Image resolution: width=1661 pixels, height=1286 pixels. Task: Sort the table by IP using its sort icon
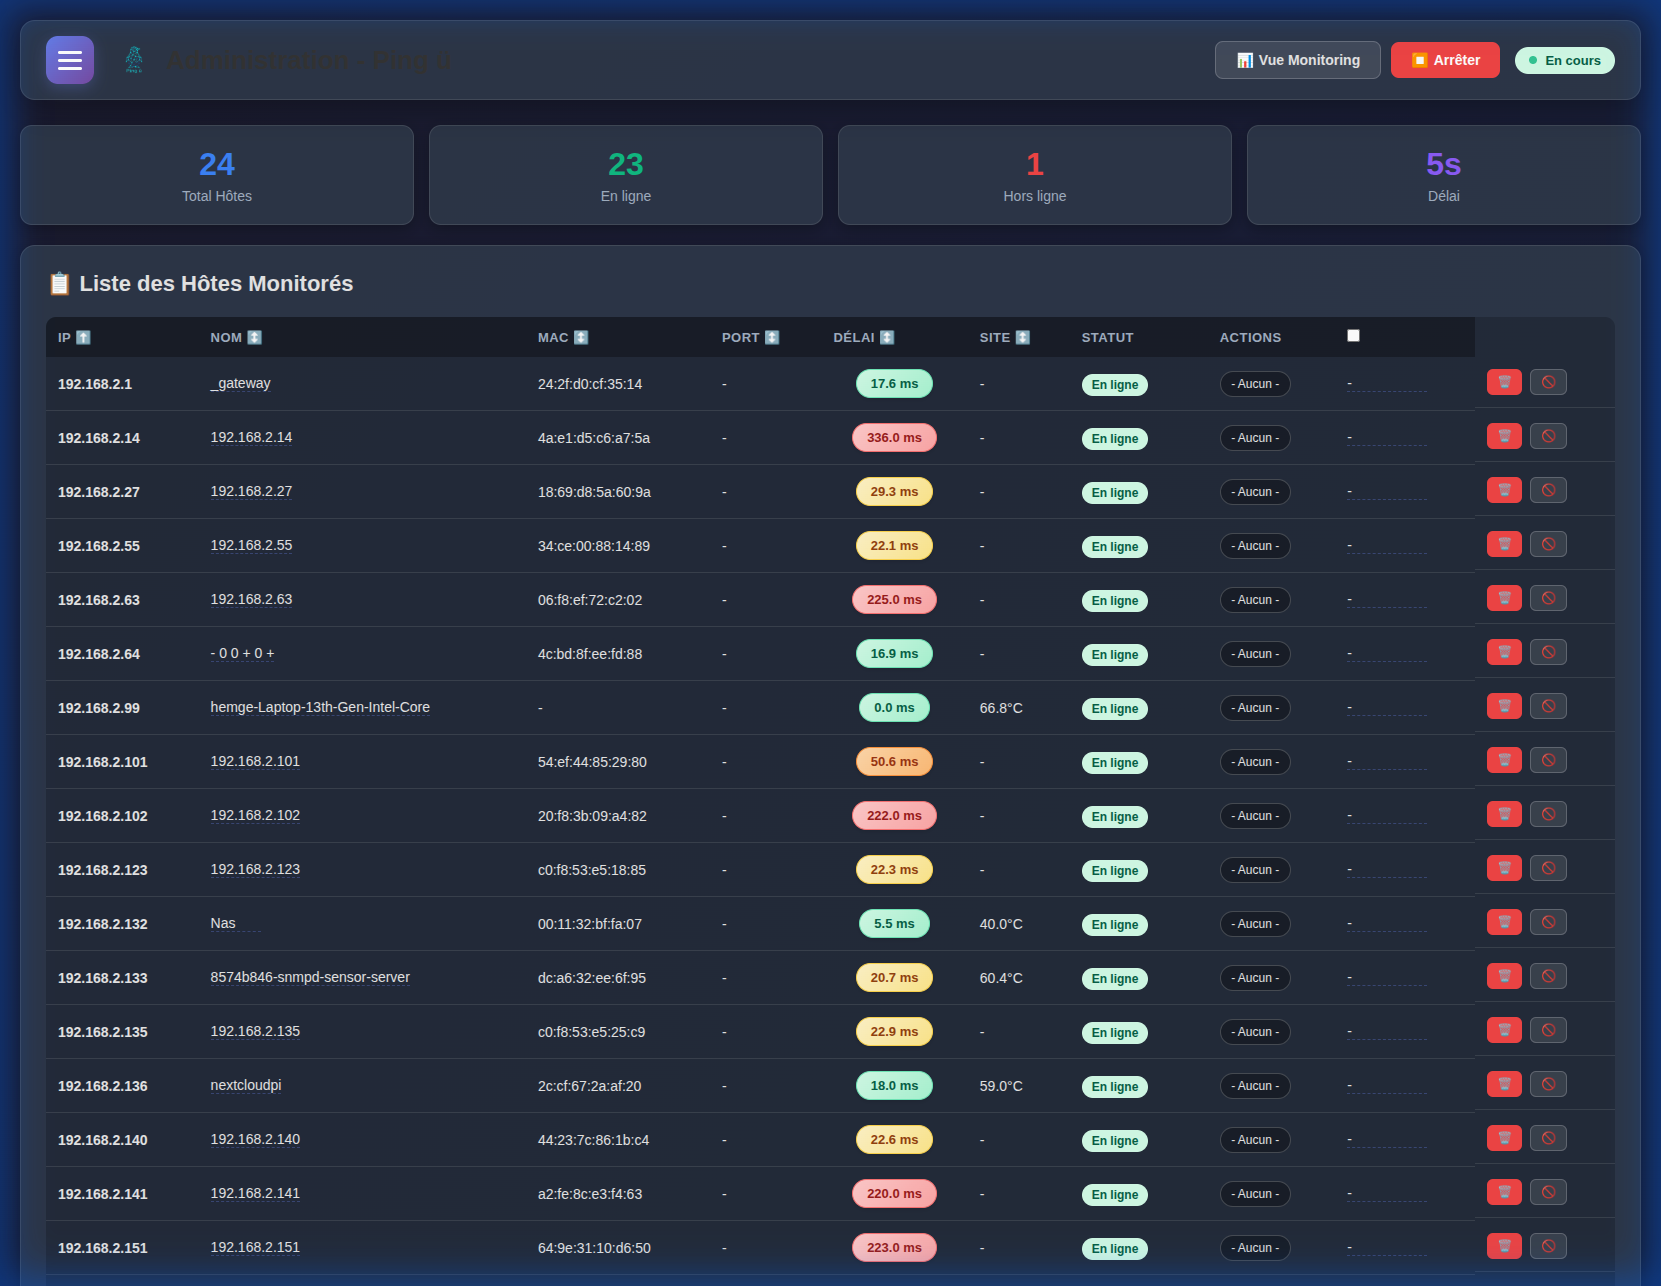pyautogui.click(x=84, y=337)
